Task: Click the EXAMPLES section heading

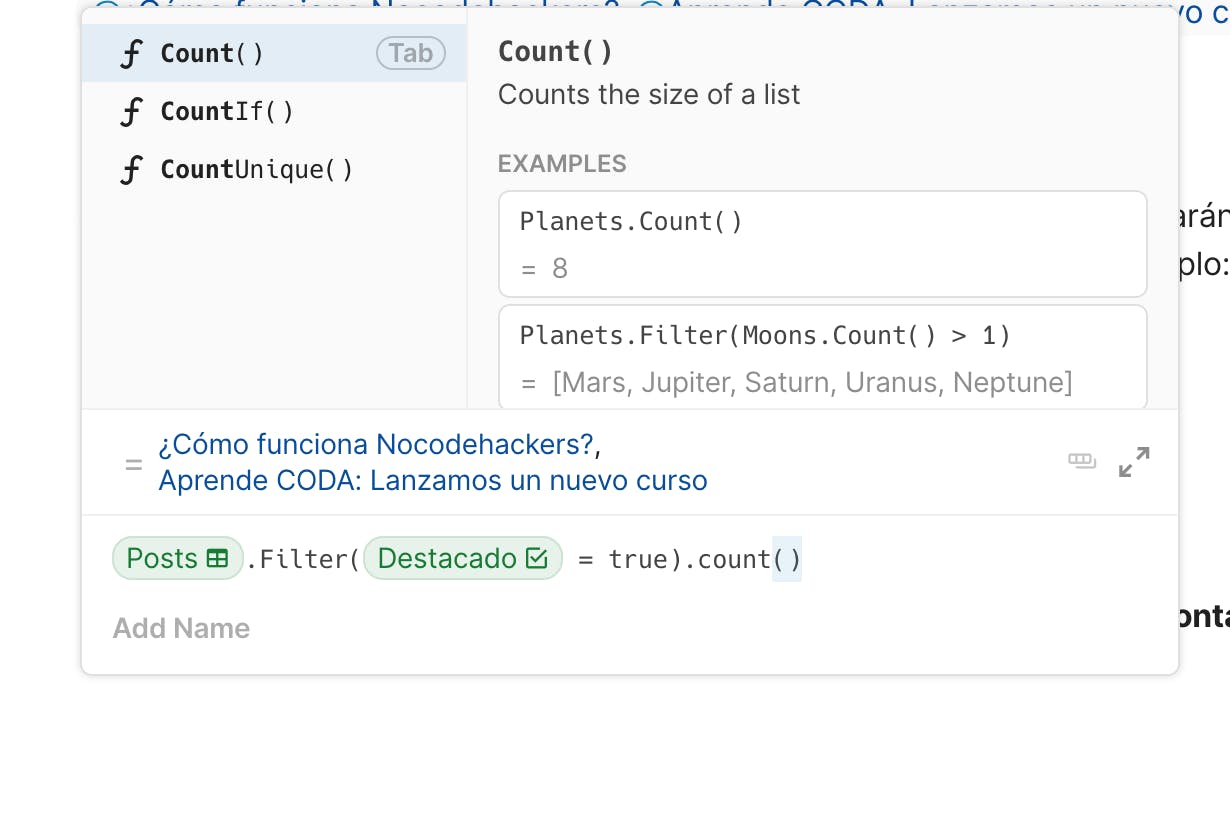Action: pos(562,163)
